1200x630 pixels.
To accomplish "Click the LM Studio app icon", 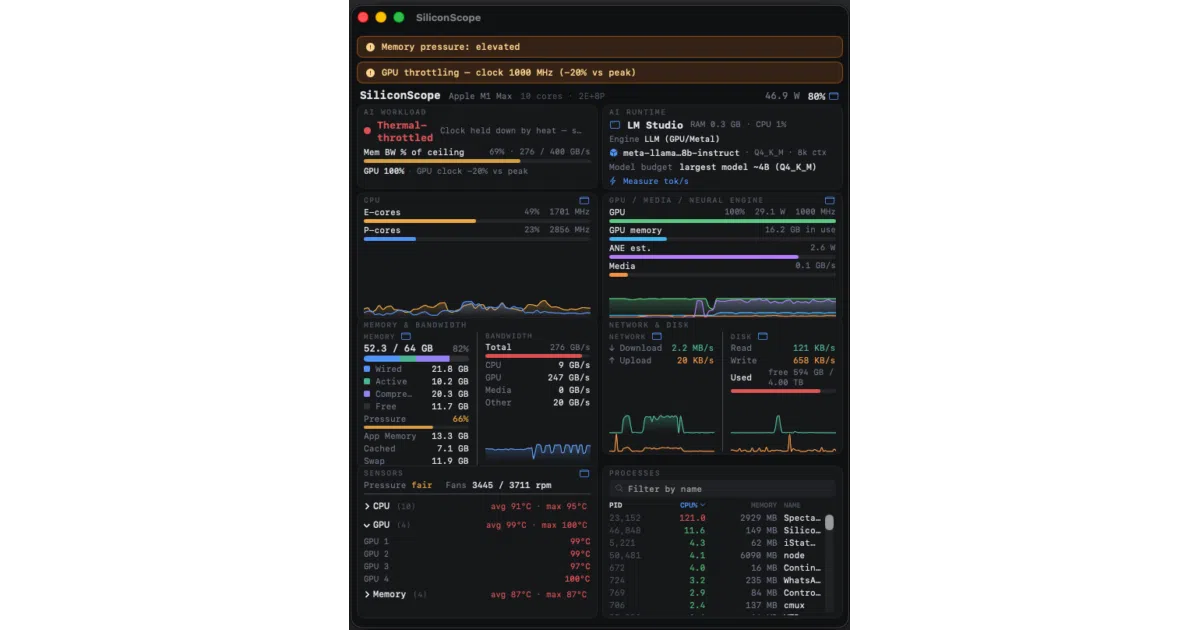I will pyautogui.click(x=615, y=125).
